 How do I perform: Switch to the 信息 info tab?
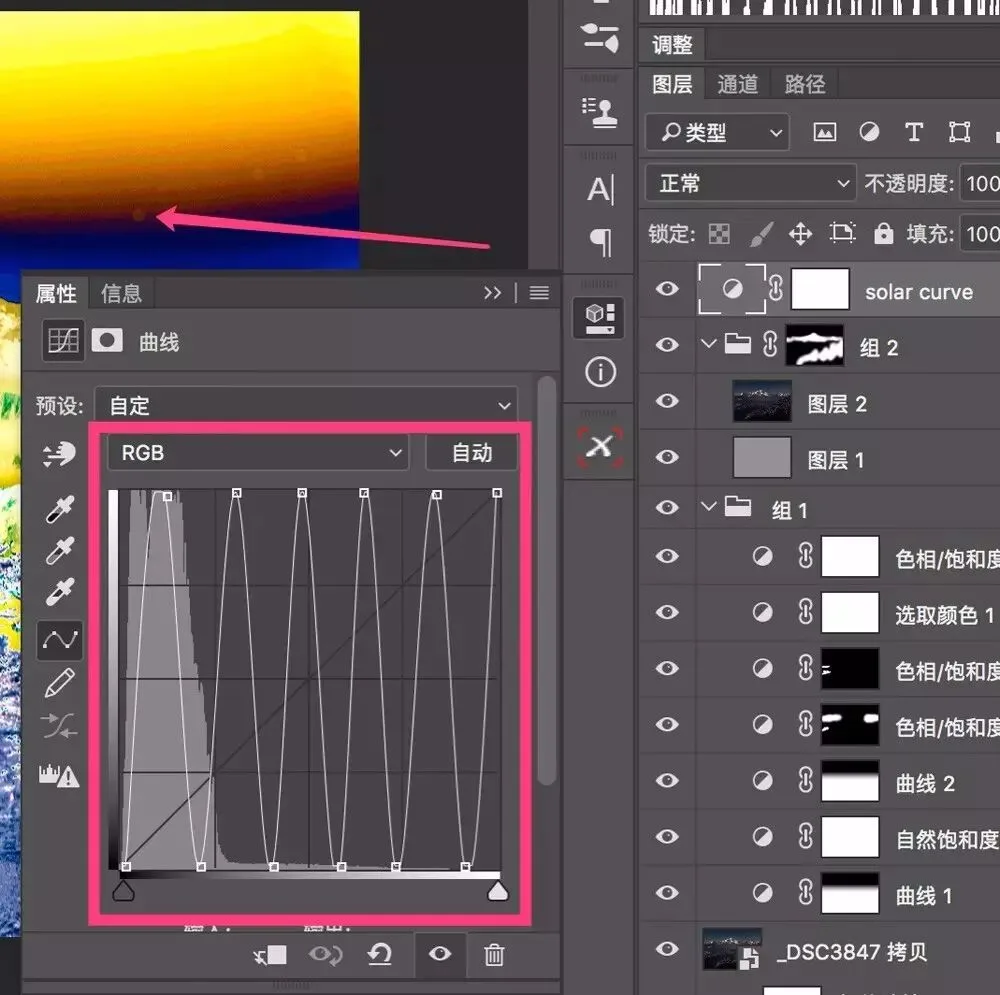pos(121,293)
